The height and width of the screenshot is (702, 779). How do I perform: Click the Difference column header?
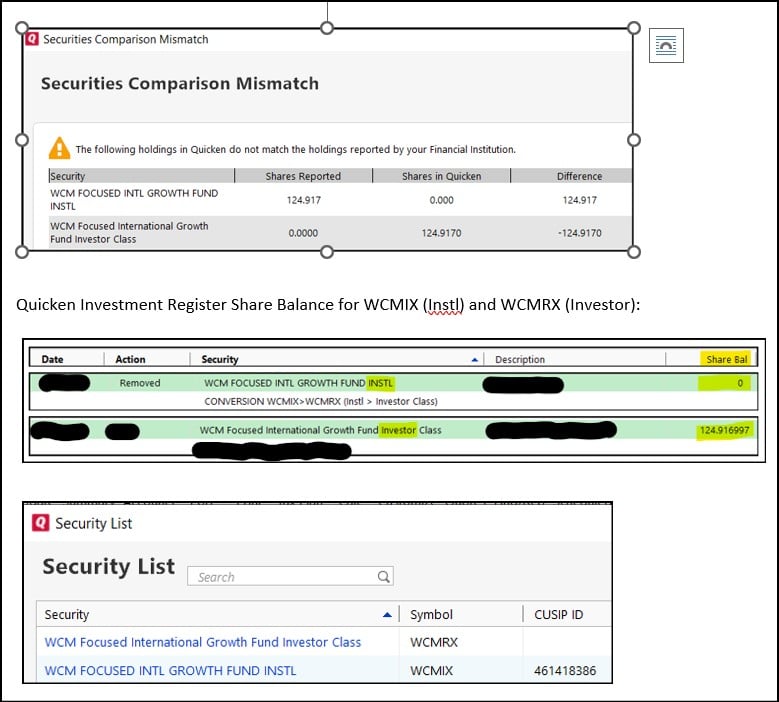(x=579, y=176)
